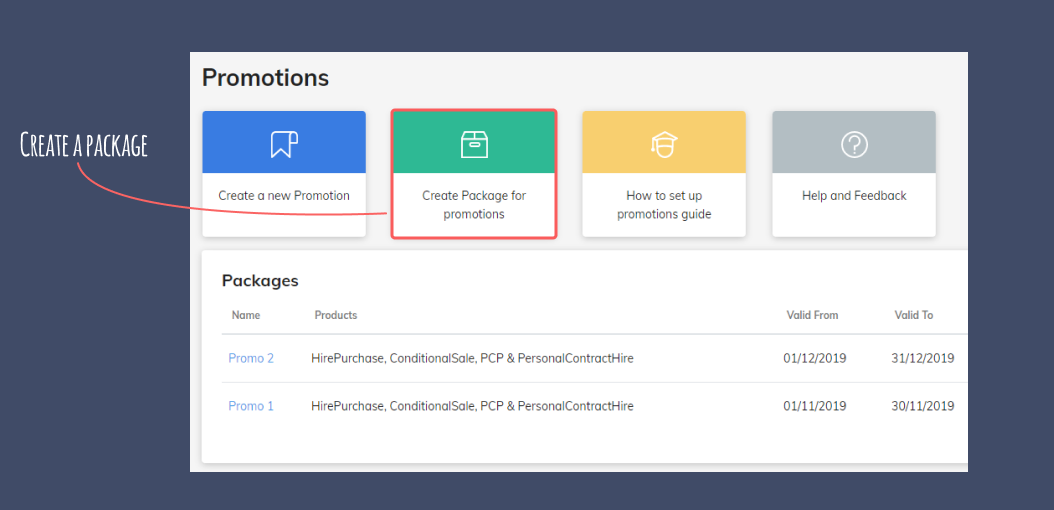Click the Packages section heading

260,281
